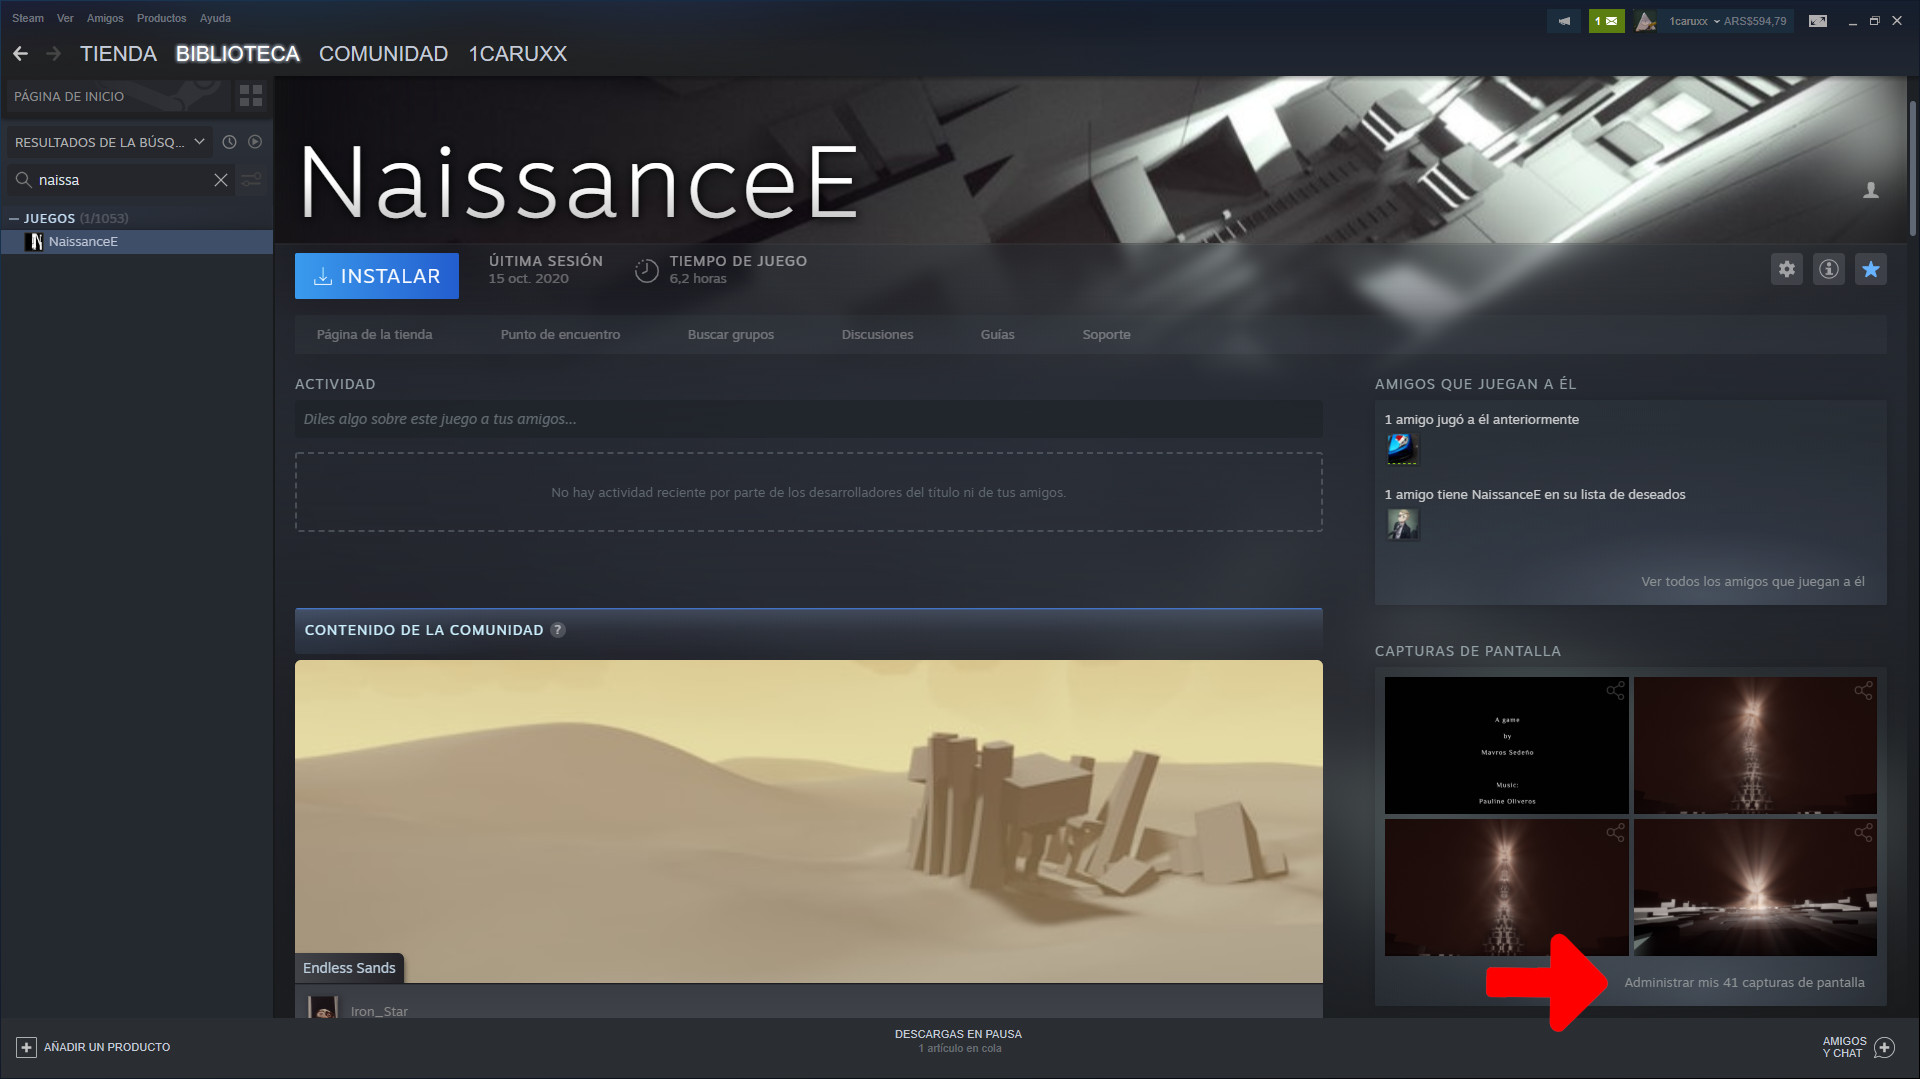1920x1079 pixels.
Task: Open the grid view icon beside Página de inicio
Action: 251,96
